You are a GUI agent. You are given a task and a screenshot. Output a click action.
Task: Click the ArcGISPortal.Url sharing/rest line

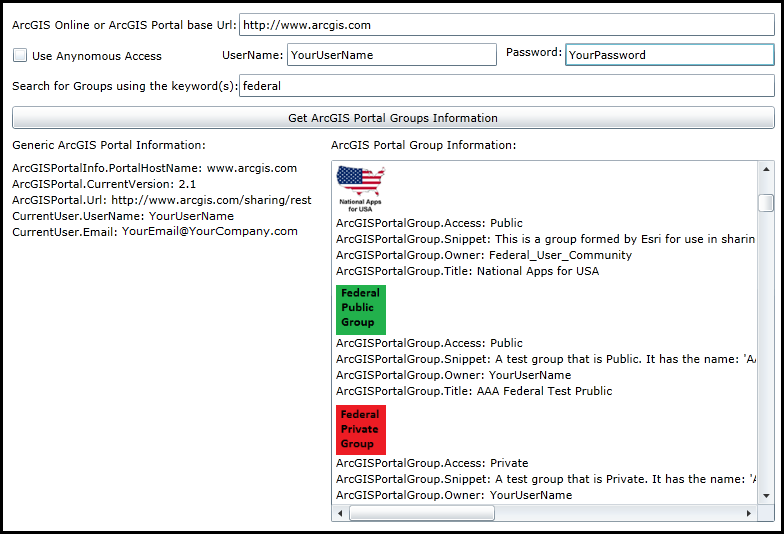click(x=162, y=200)
